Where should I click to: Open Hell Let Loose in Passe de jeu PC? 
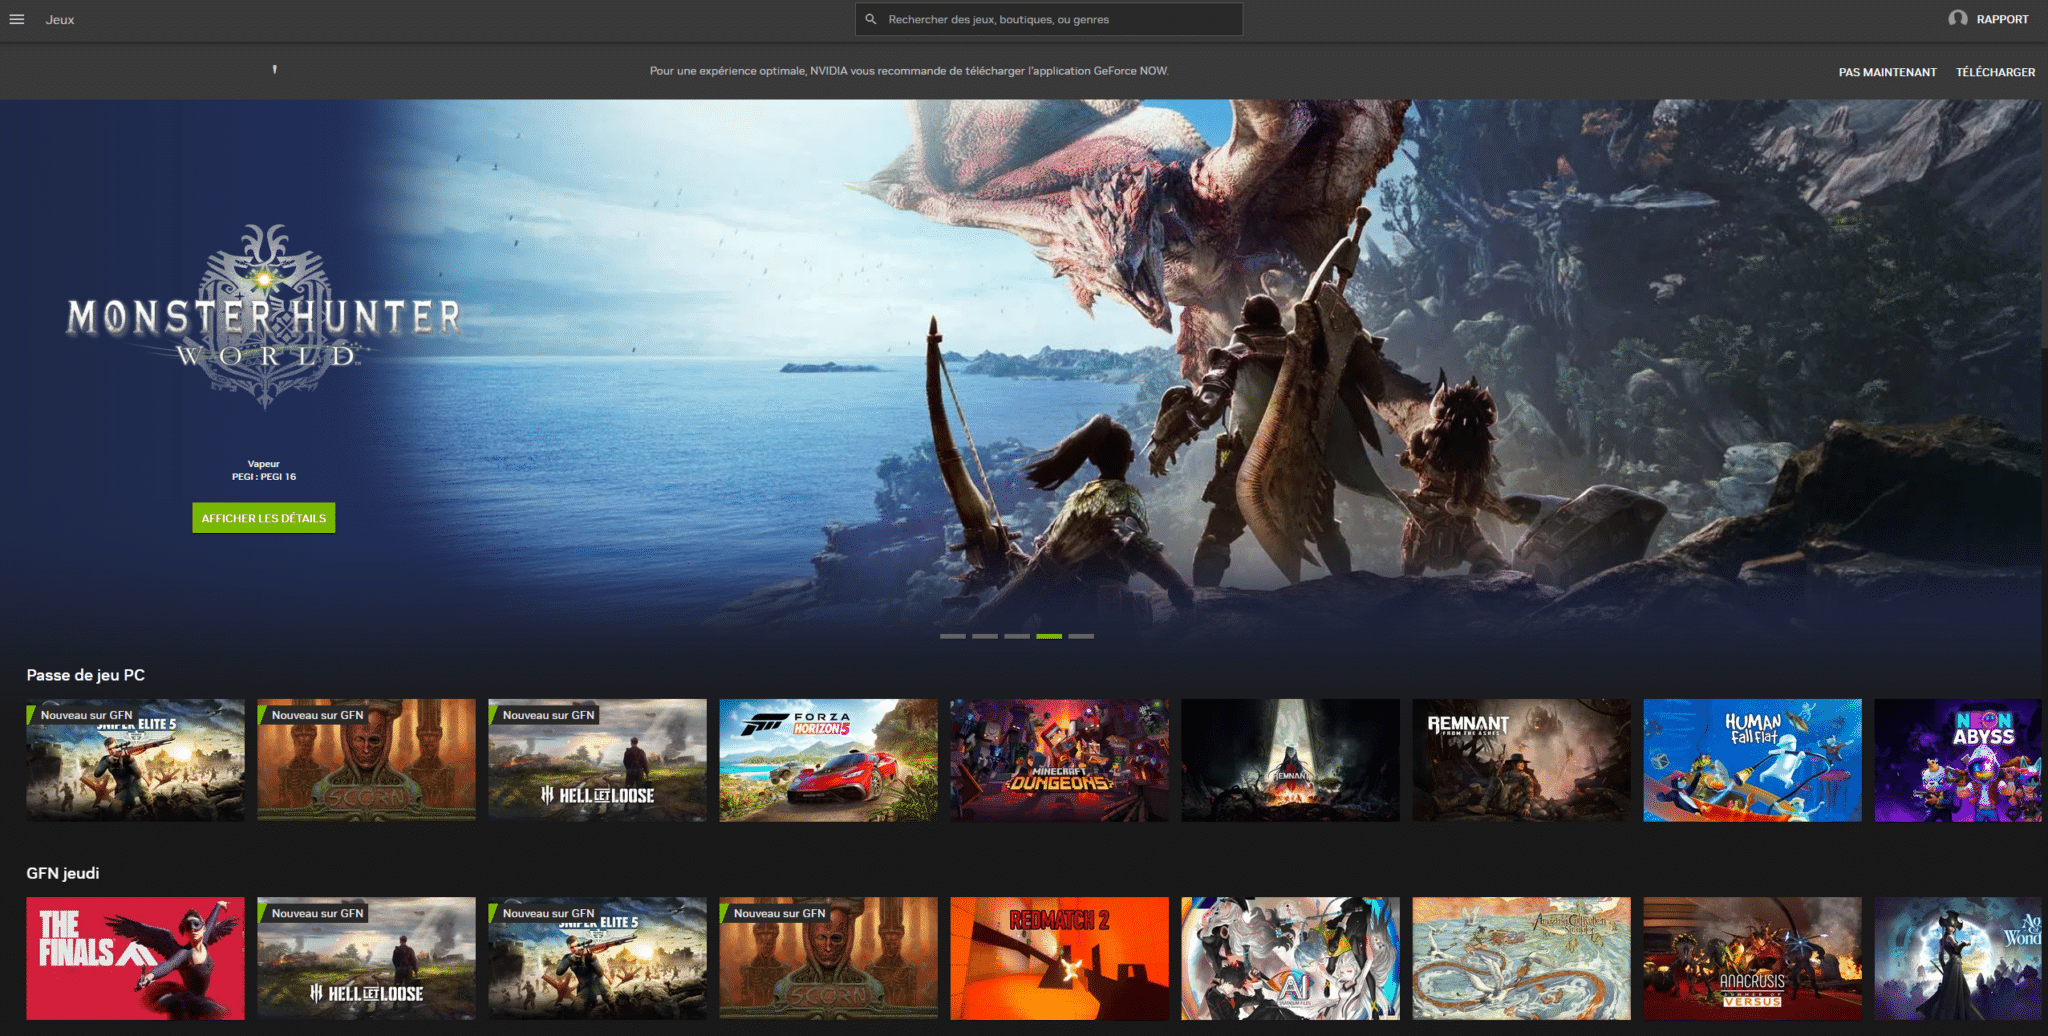pyautogui.click(x=597, y=760)
